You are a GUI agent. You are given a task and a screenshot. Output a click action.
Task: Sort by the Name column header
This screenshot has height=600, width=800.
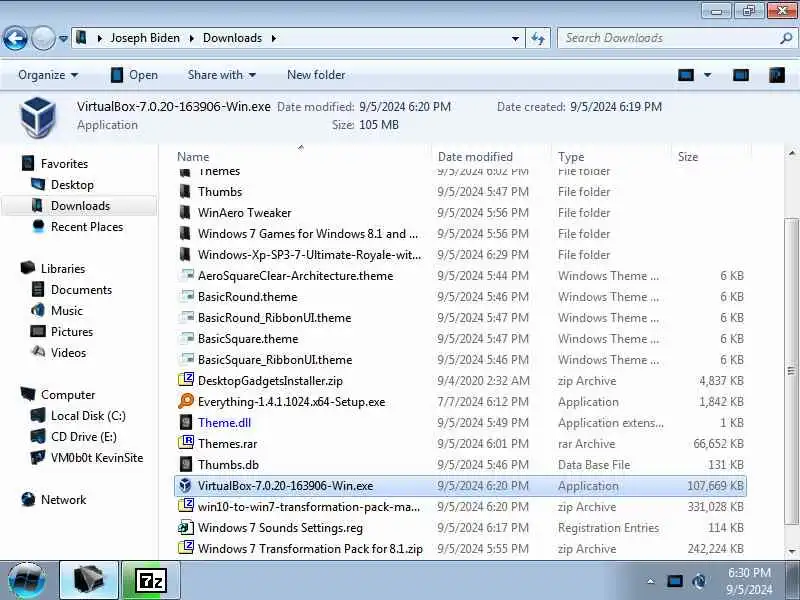tap(193, 157)
